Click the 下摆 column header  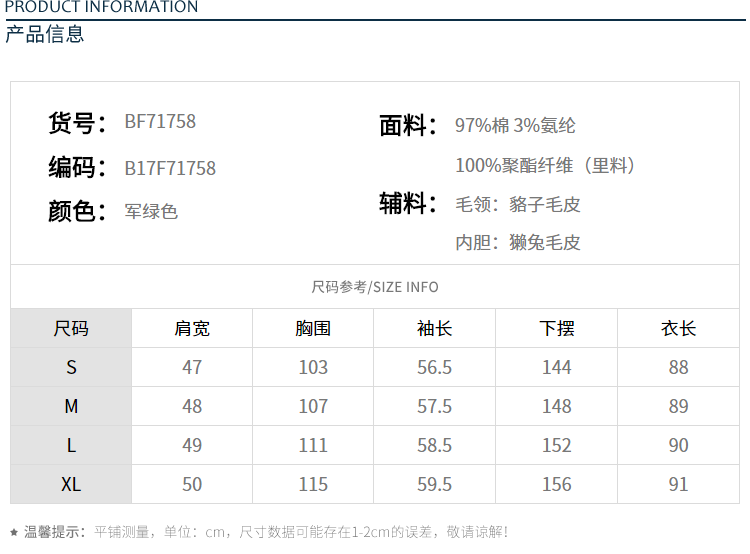tap(556, 329)
